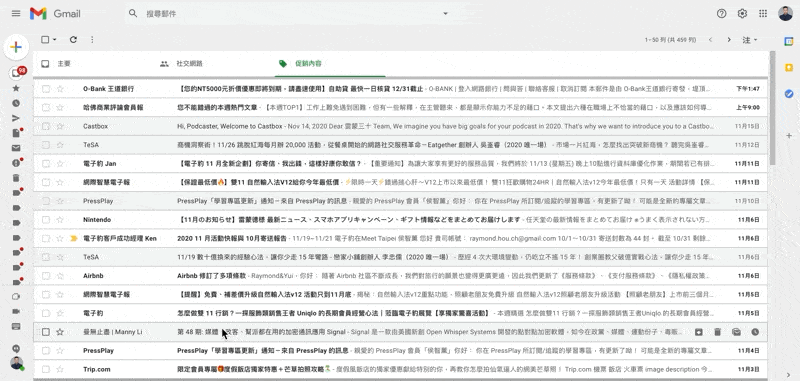
Task: Click the 搜尋郵件 search field
Action: click(290, 13)
